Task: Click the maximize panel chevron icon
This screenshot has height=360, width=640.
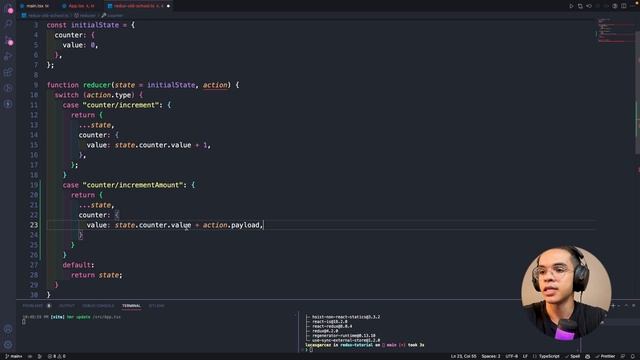Action: tap(627, 305)
